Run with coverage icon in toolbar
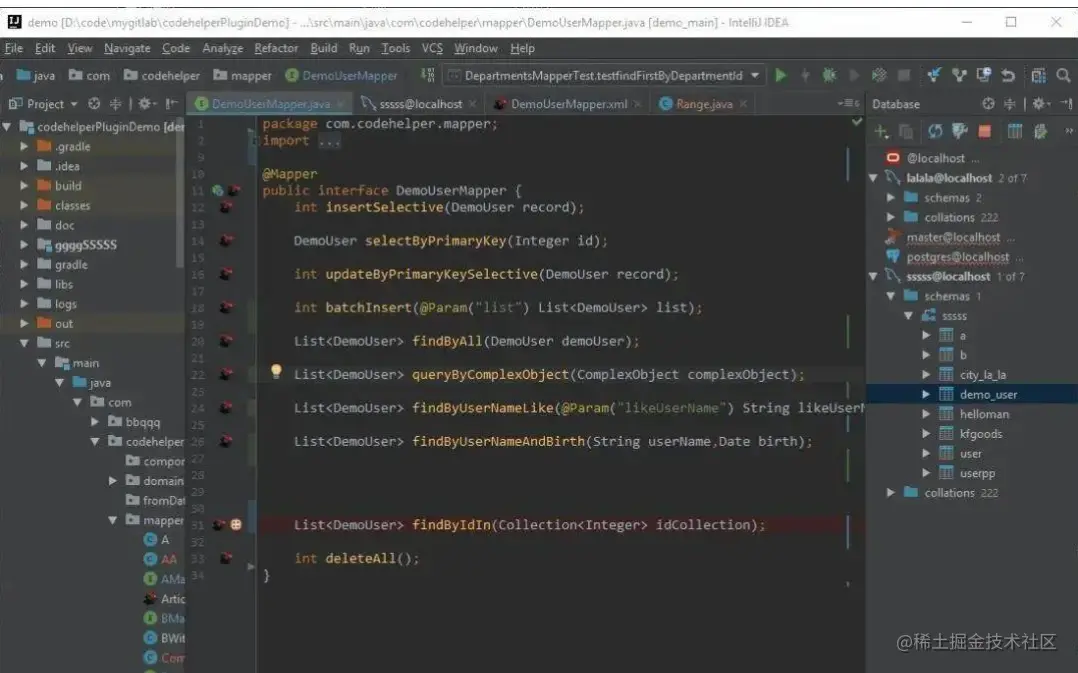1078x673 pixels. [x=879, y=75]
